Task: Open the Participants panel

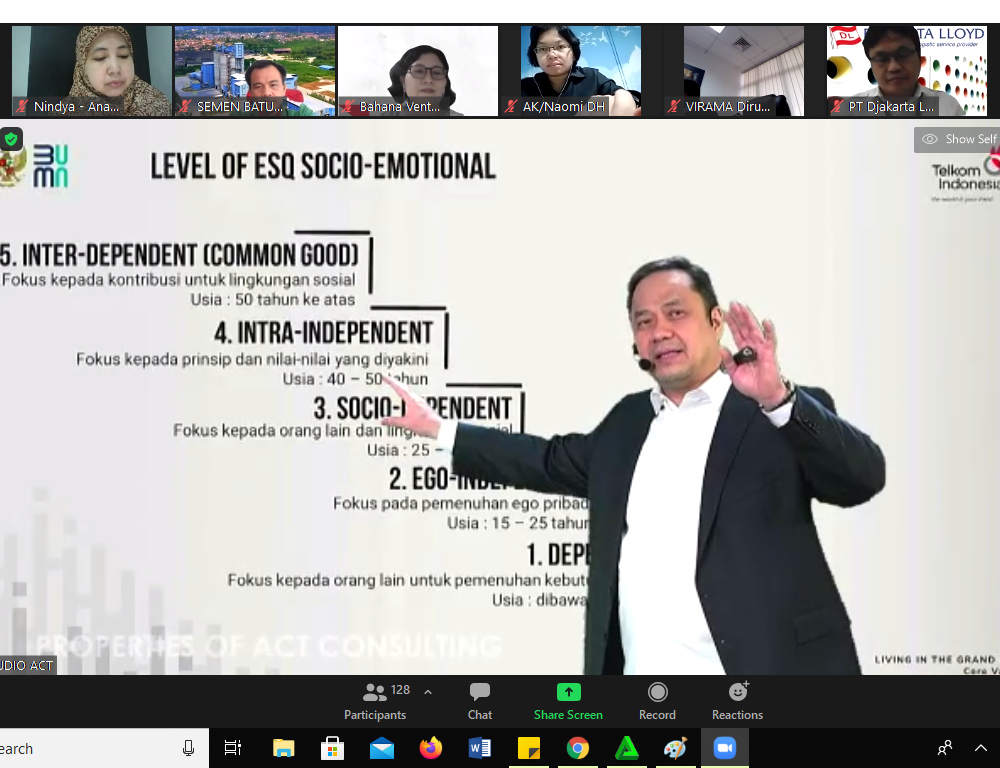Action: tap(376, 700)
